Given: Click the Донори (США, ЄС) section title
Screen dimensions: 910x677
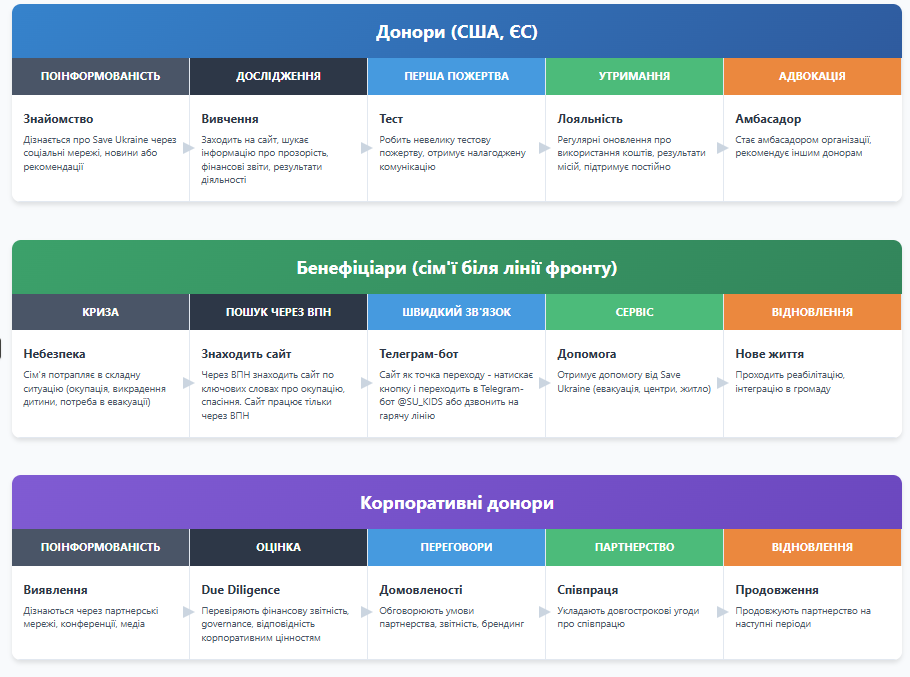Looking at the screenshot, I should (456, 32).
